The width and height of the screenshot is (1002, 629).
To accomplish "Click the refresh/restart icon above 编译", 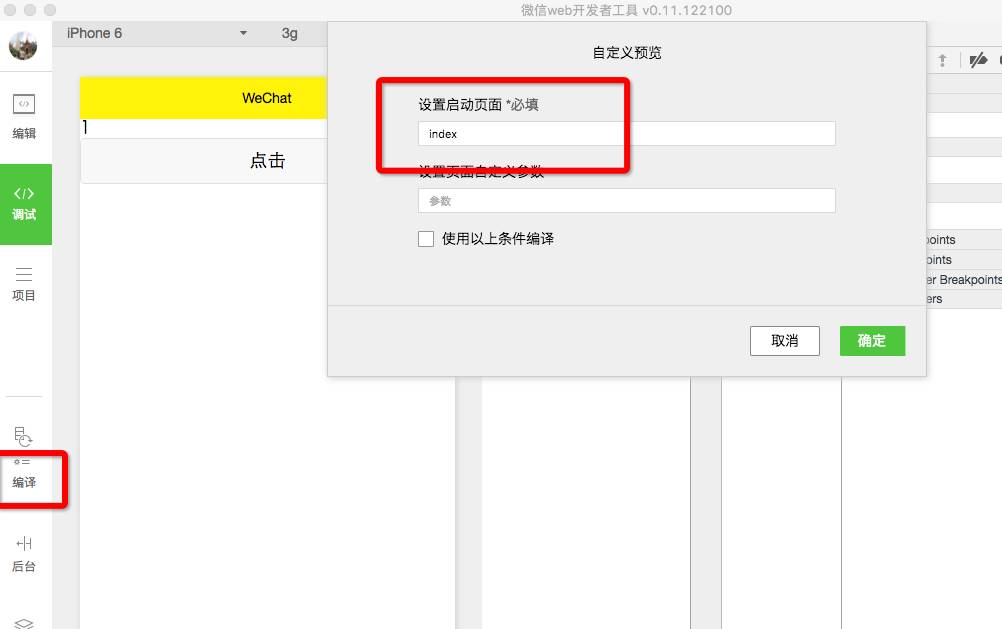I will [23, 437].
